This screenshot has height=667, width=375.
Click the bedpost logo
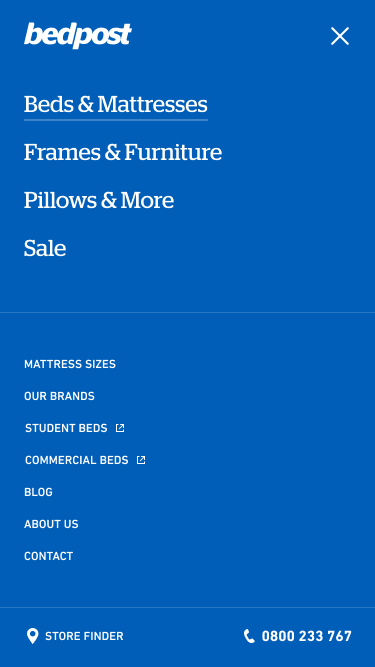click(x=77, y=35)
